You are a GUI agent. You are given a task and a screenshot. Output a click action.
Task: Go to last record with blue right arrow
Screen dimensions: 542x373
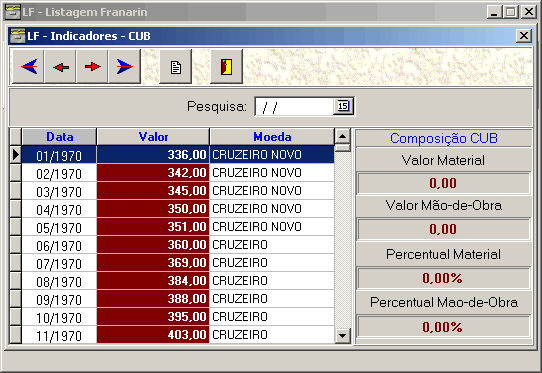point(124,66)
